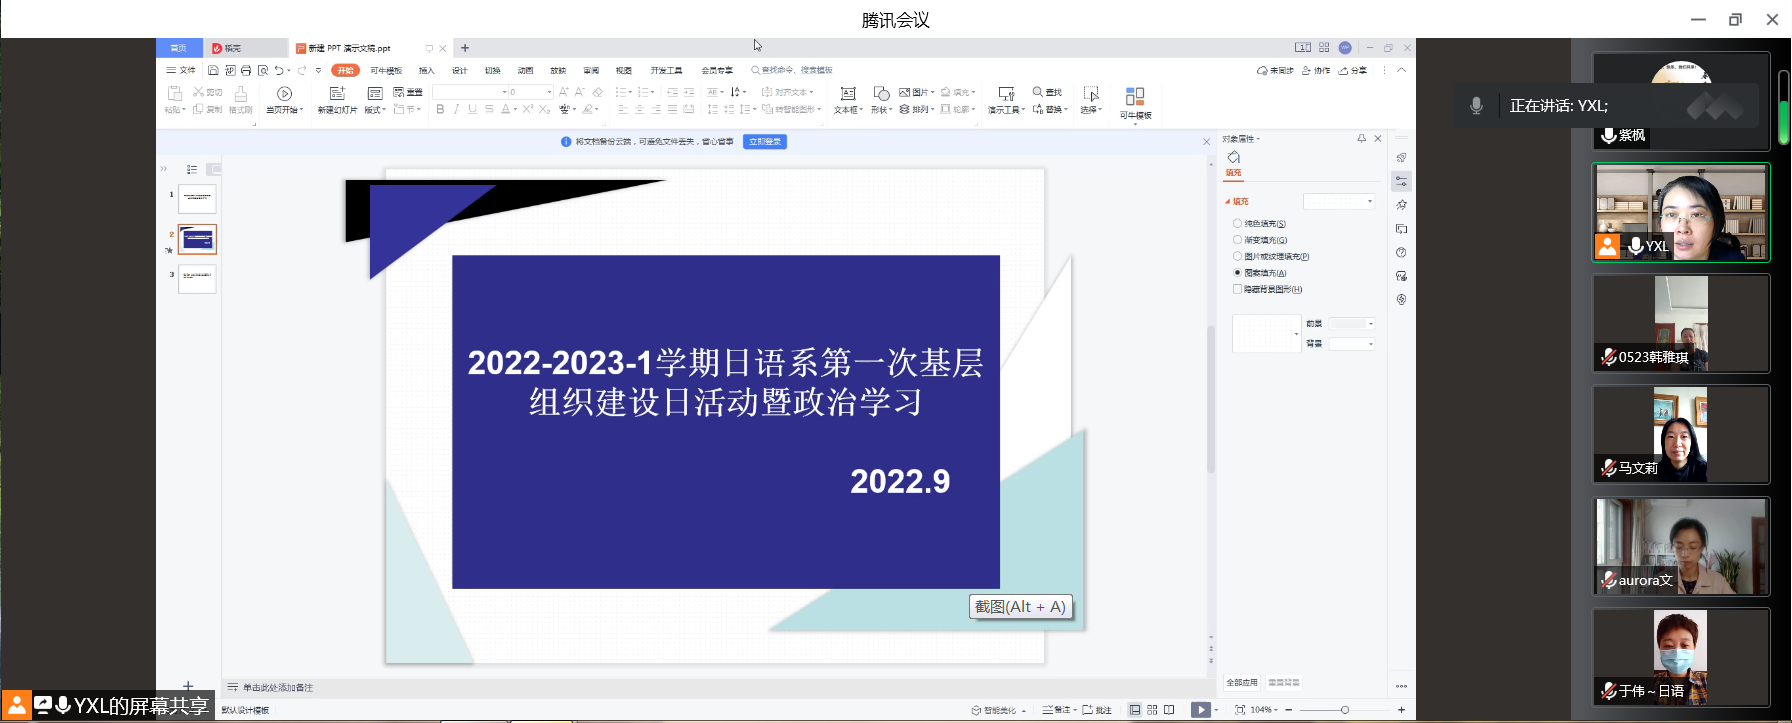Collapse the 填充 section triangle

pyautogui.click(x=1228, y=202)
